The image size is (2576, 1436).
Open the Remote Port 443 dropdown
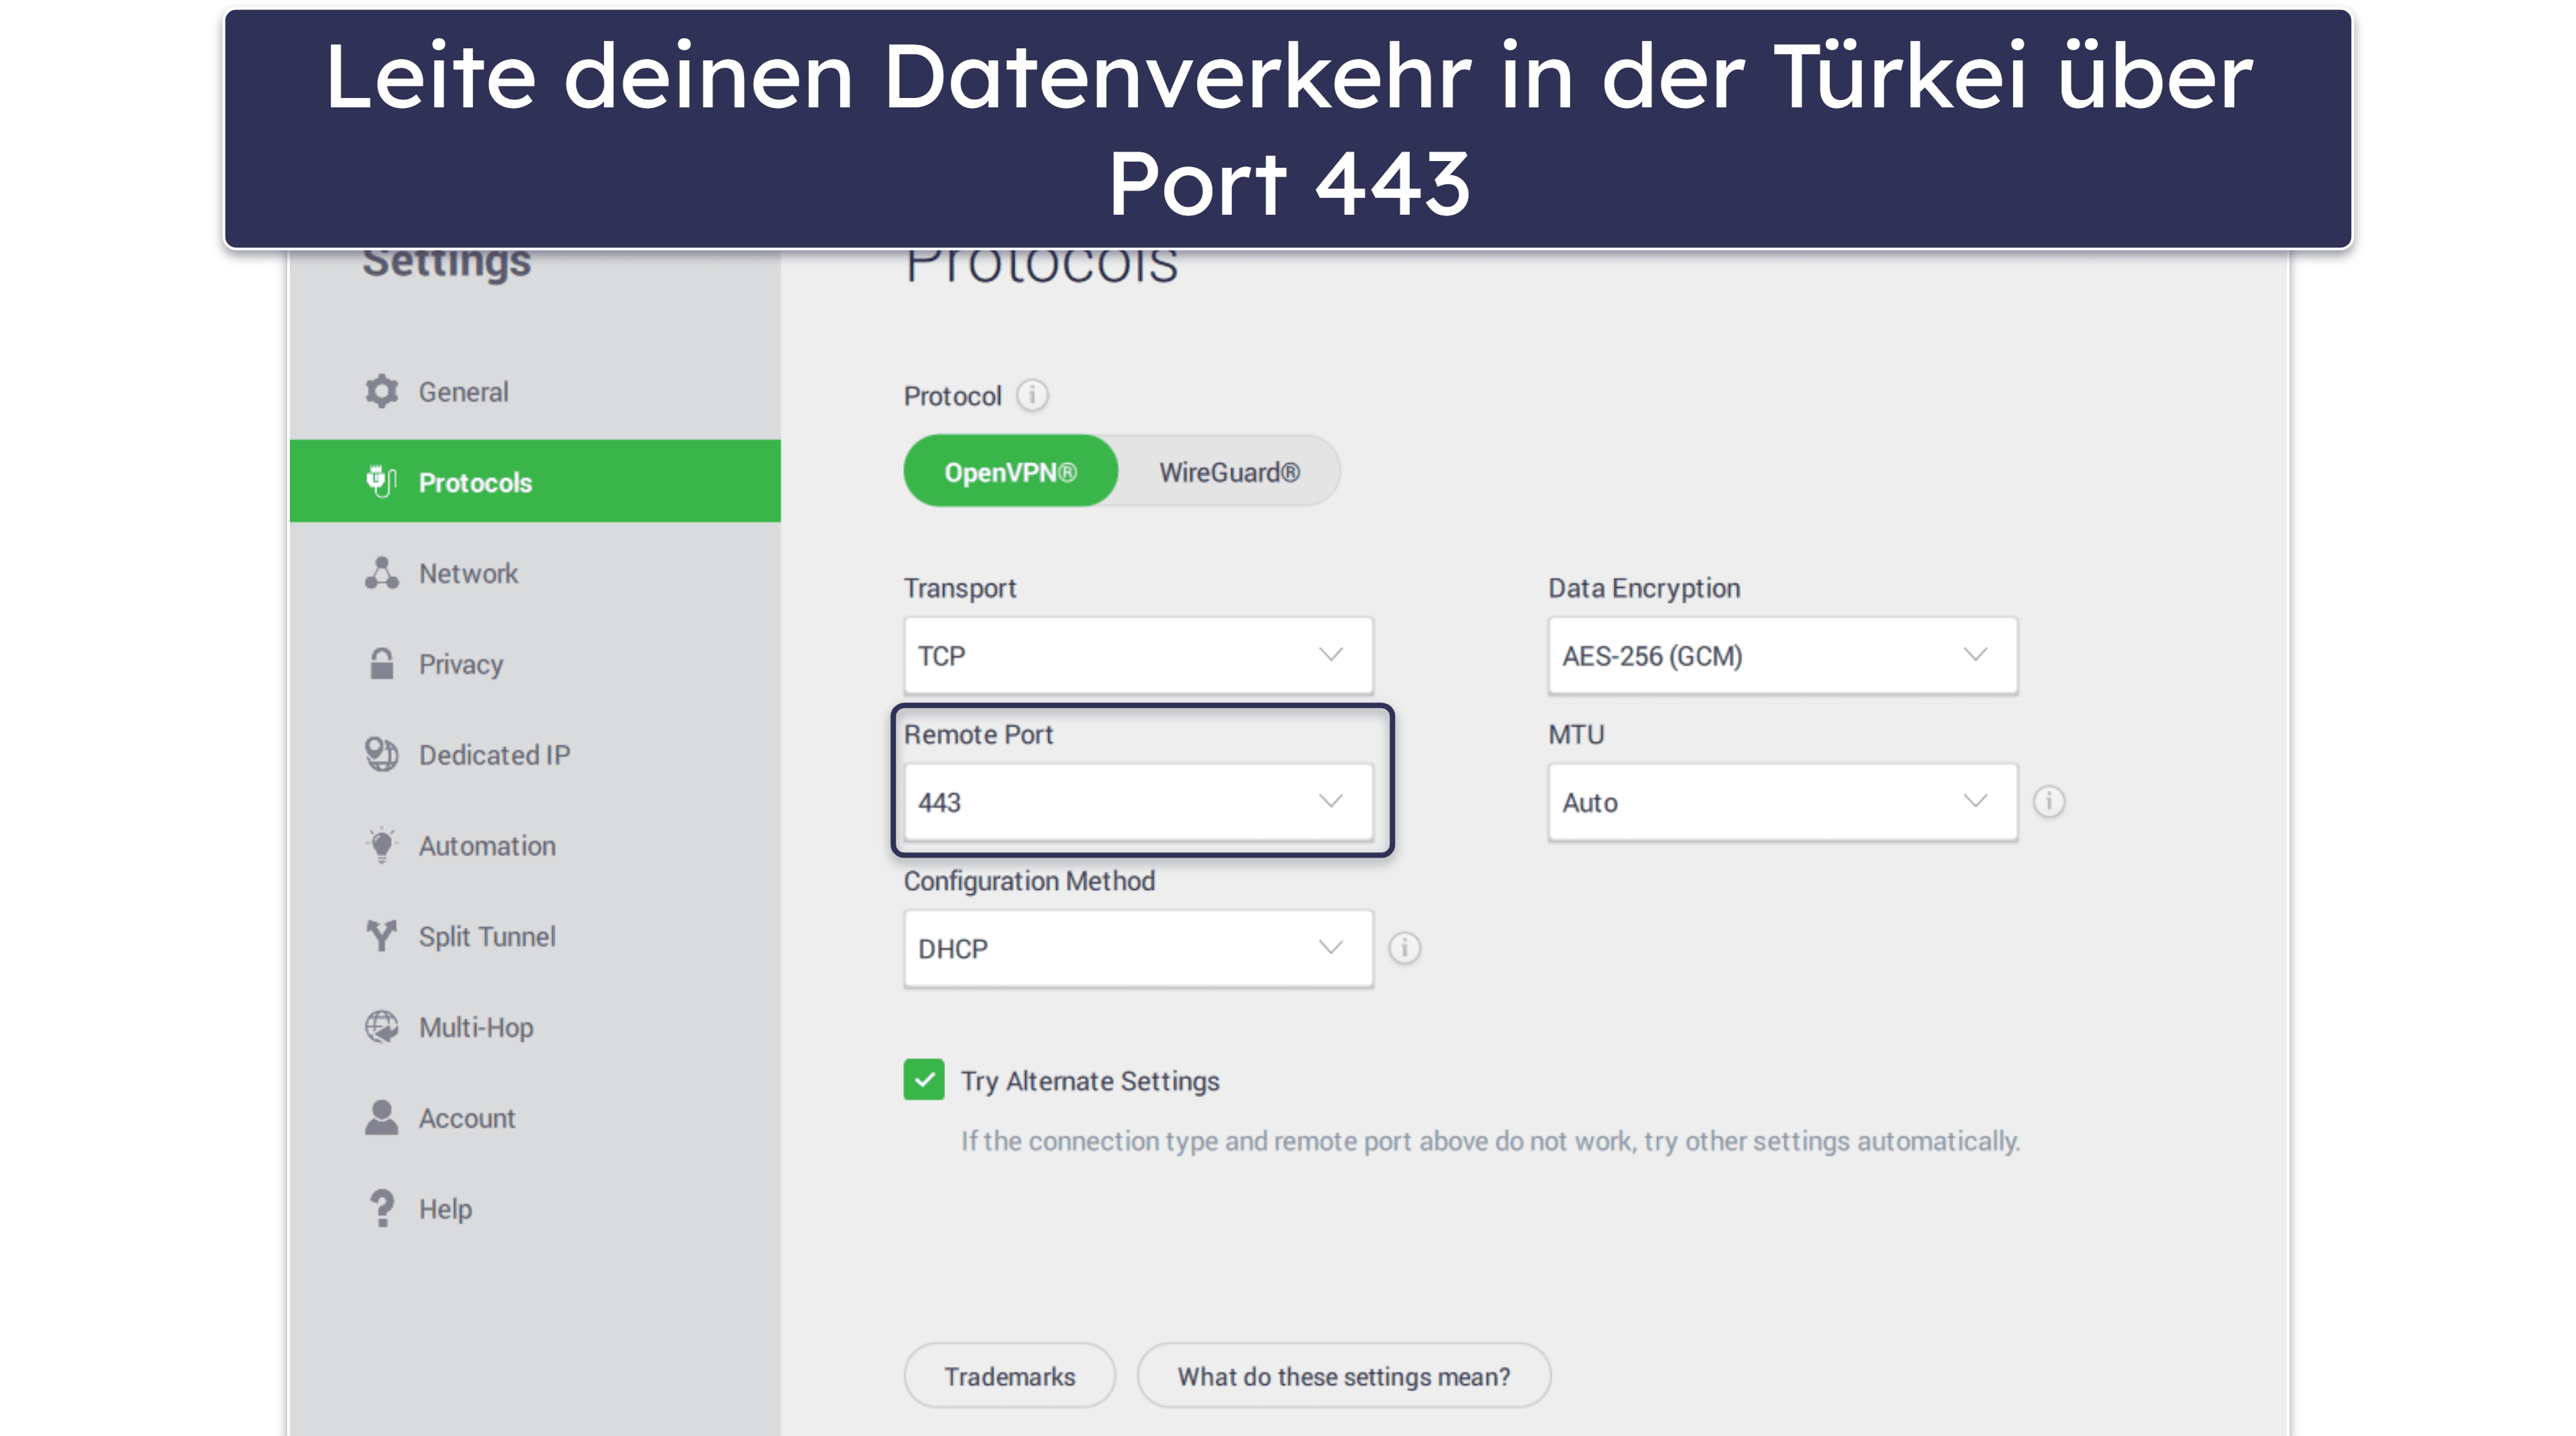1138,802
